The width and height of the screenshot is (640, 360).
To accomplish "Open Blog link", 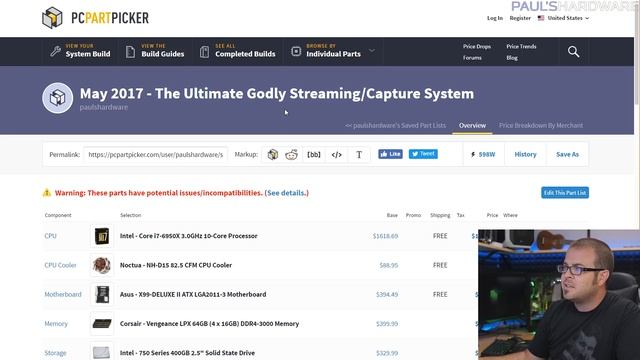I will point(512,58).
